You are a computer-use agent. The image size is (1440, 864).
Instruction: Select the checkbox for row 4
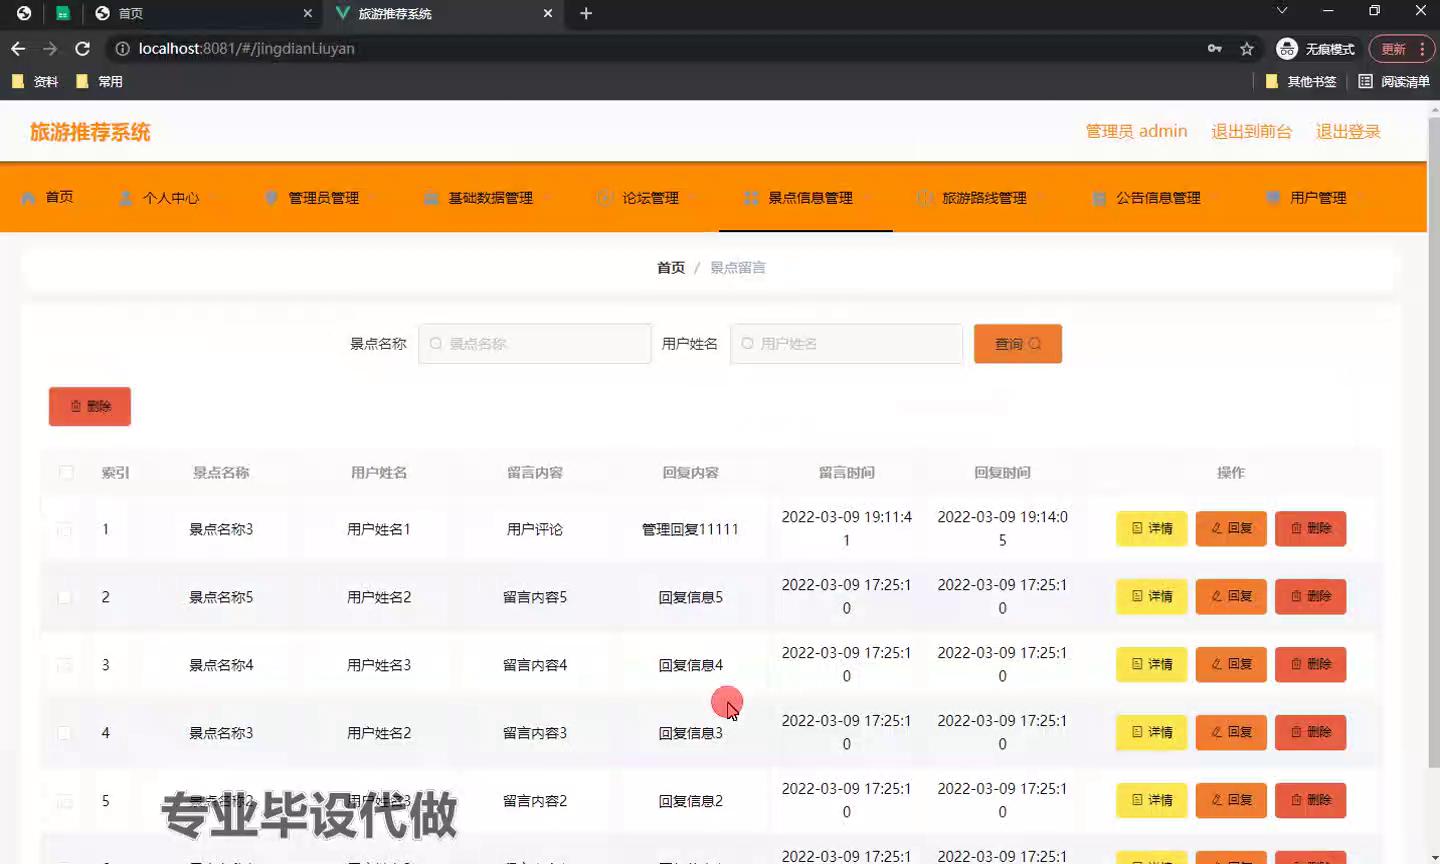click(65, 733)
